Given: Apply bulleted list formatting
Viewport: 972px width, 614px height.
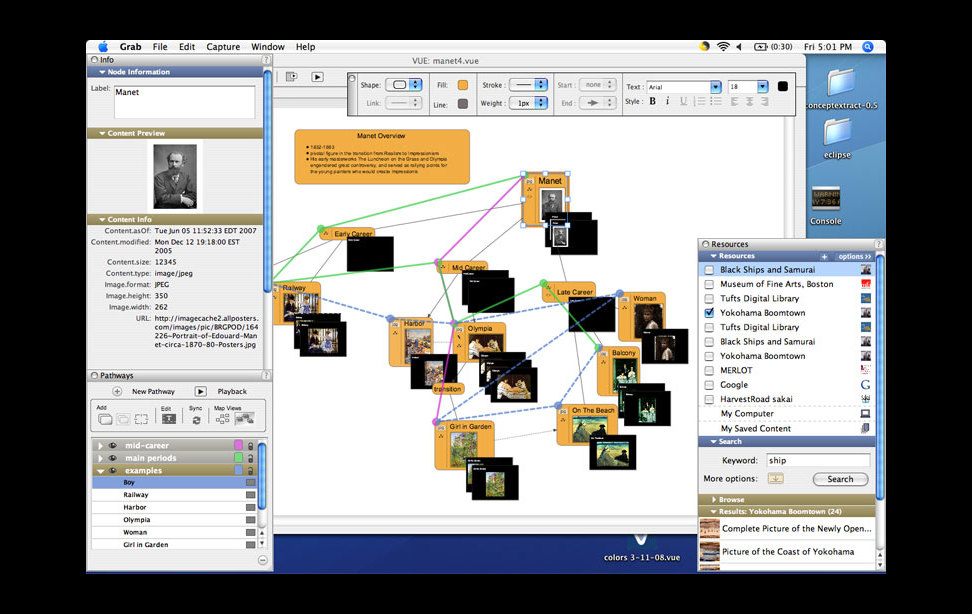Looking at the screenshot, I should [x=716, y=101].
